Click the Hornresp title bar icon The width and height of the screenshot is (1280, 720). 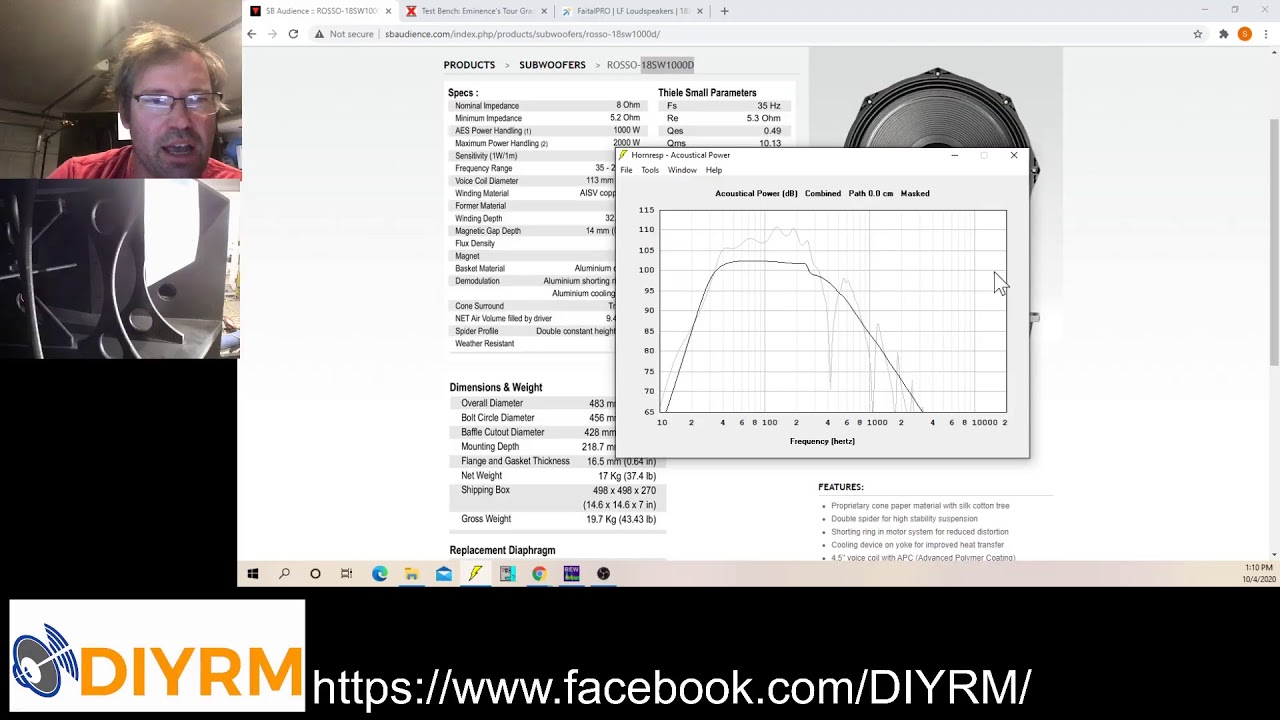pos(624,155)
